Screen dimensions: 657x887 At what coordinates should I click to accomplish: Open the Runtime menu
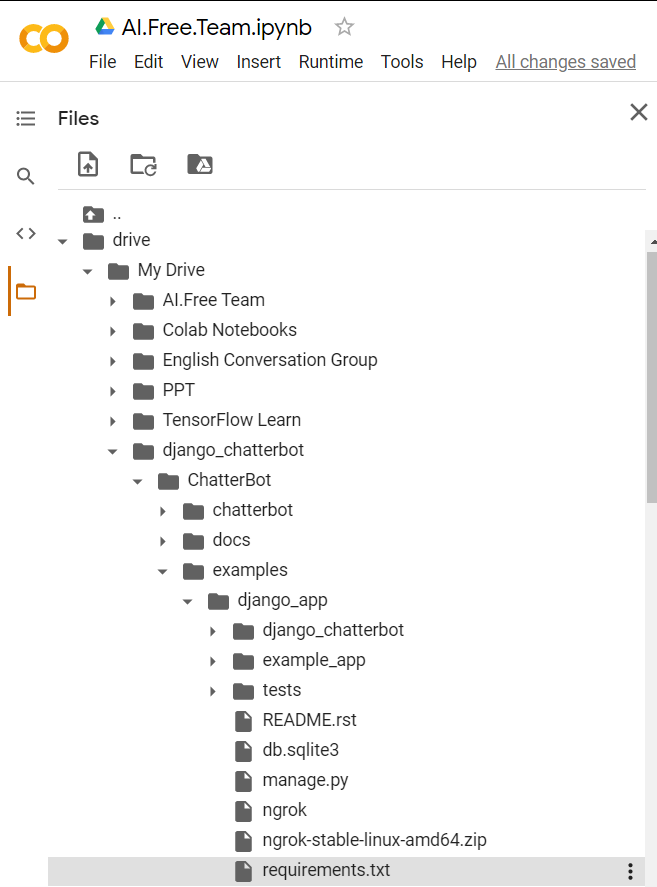pyautogui.click(x=331, y=62)
